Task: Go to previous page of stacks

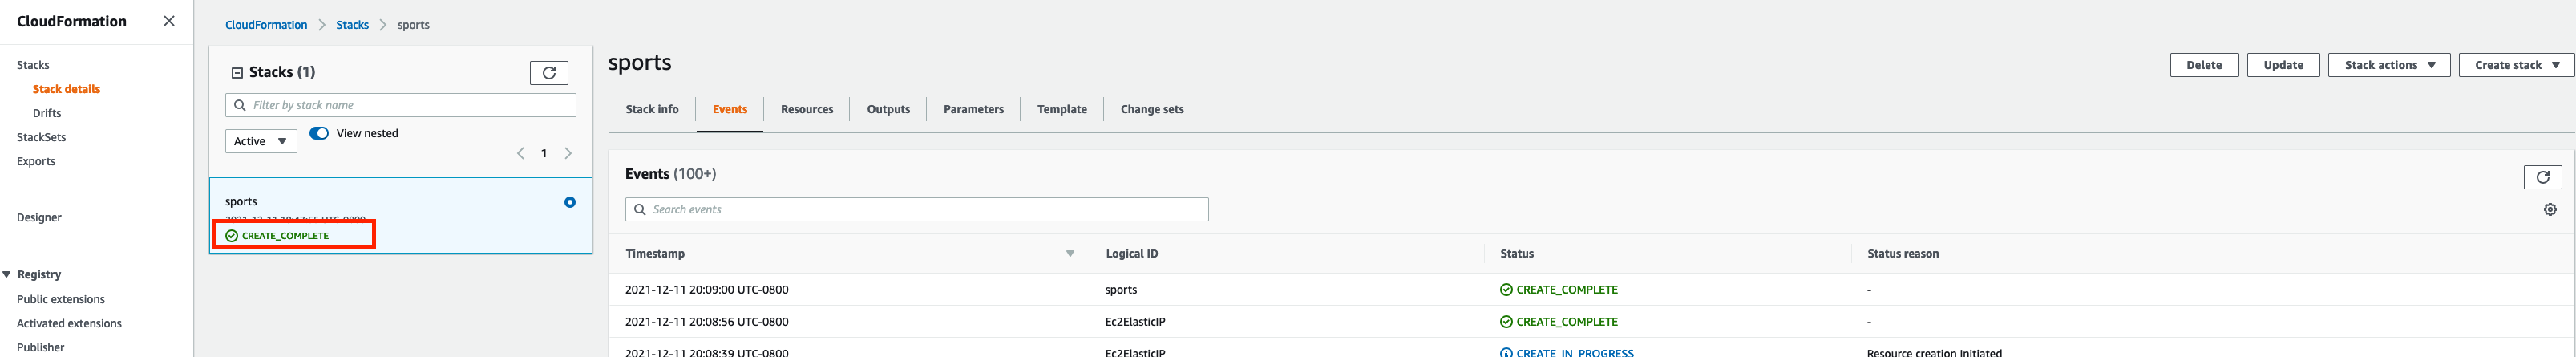Action: point(520,154)
